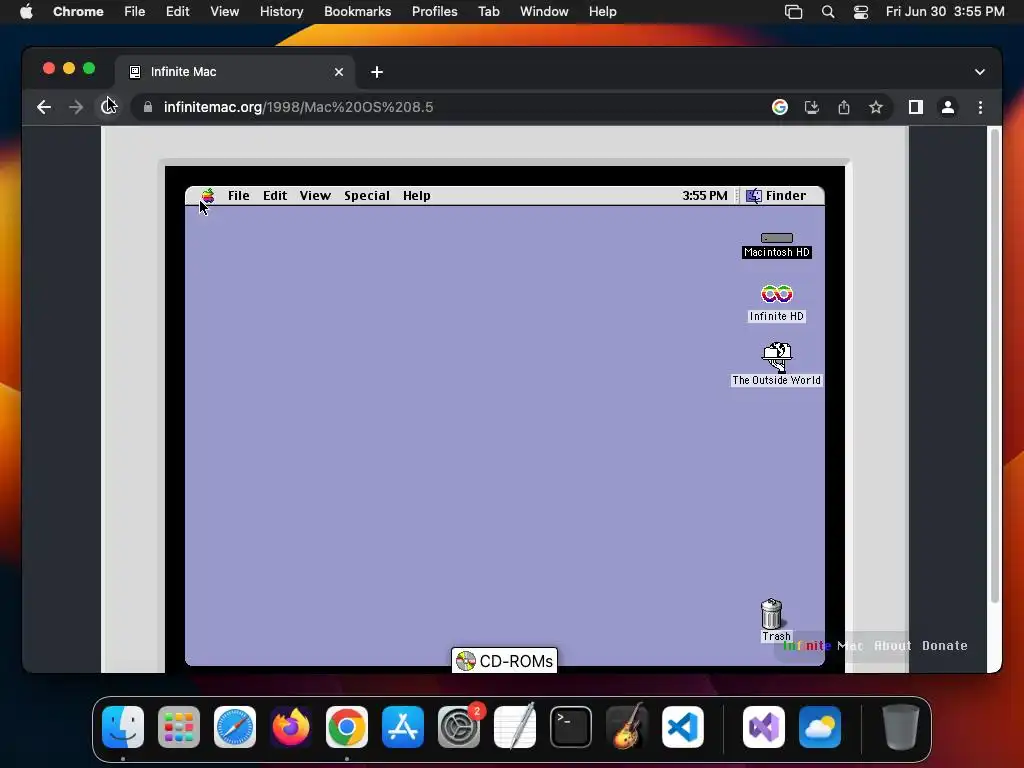Open TextEdit from the Dock
Screen dimensions: 1024x768
tap(515, 727)
